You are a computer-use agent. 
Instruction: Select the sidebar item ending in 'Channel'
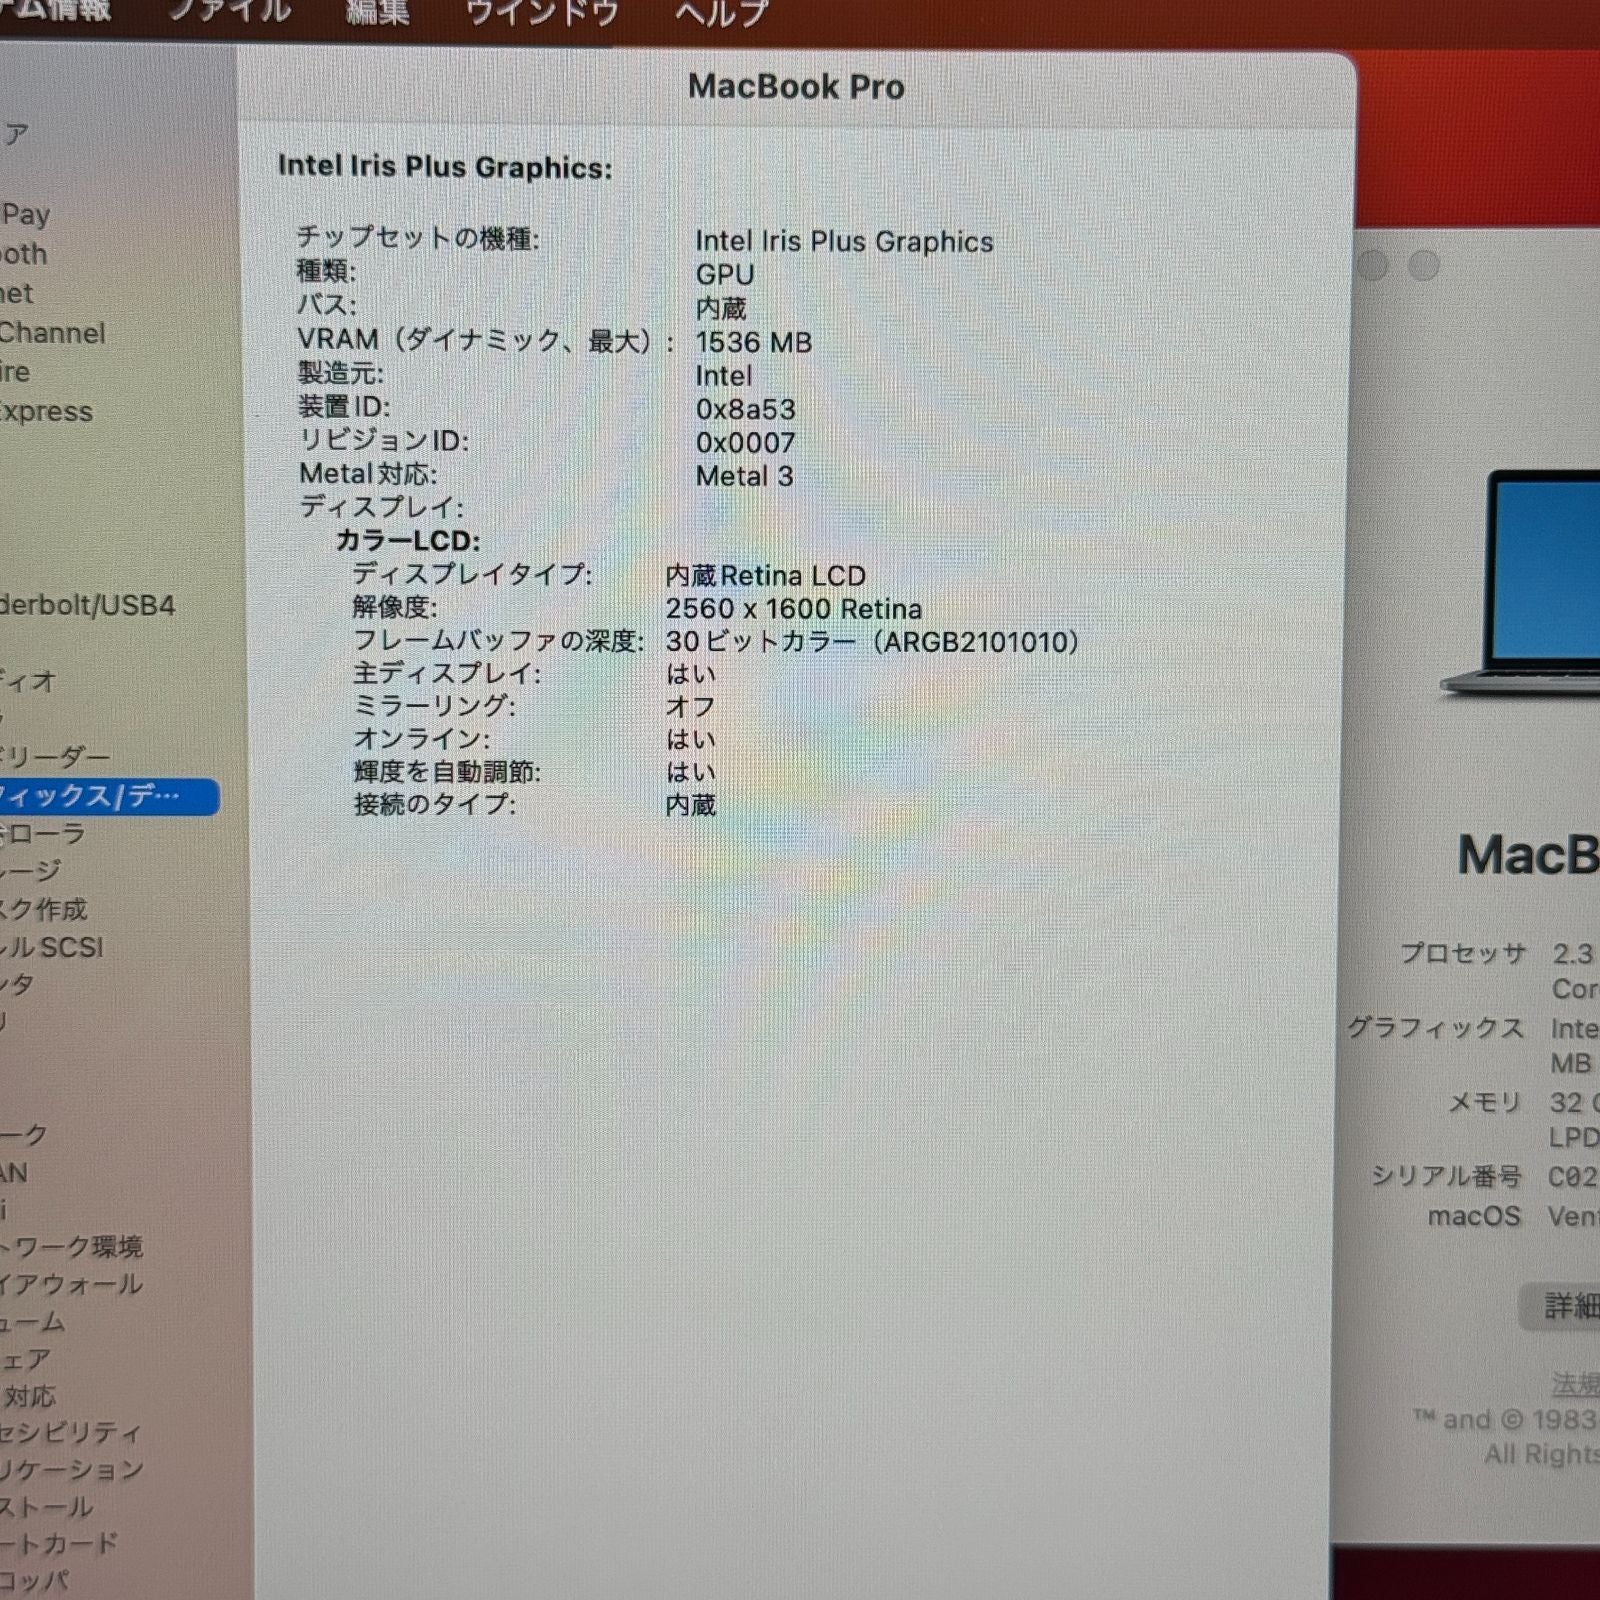click(x=52, y=333)
